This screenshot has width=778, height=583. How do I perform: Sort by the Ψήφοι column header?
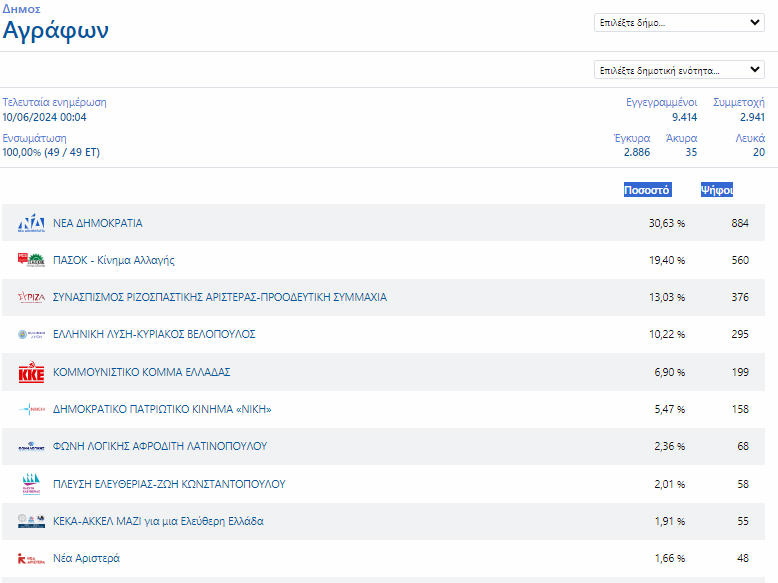point(716,190)
